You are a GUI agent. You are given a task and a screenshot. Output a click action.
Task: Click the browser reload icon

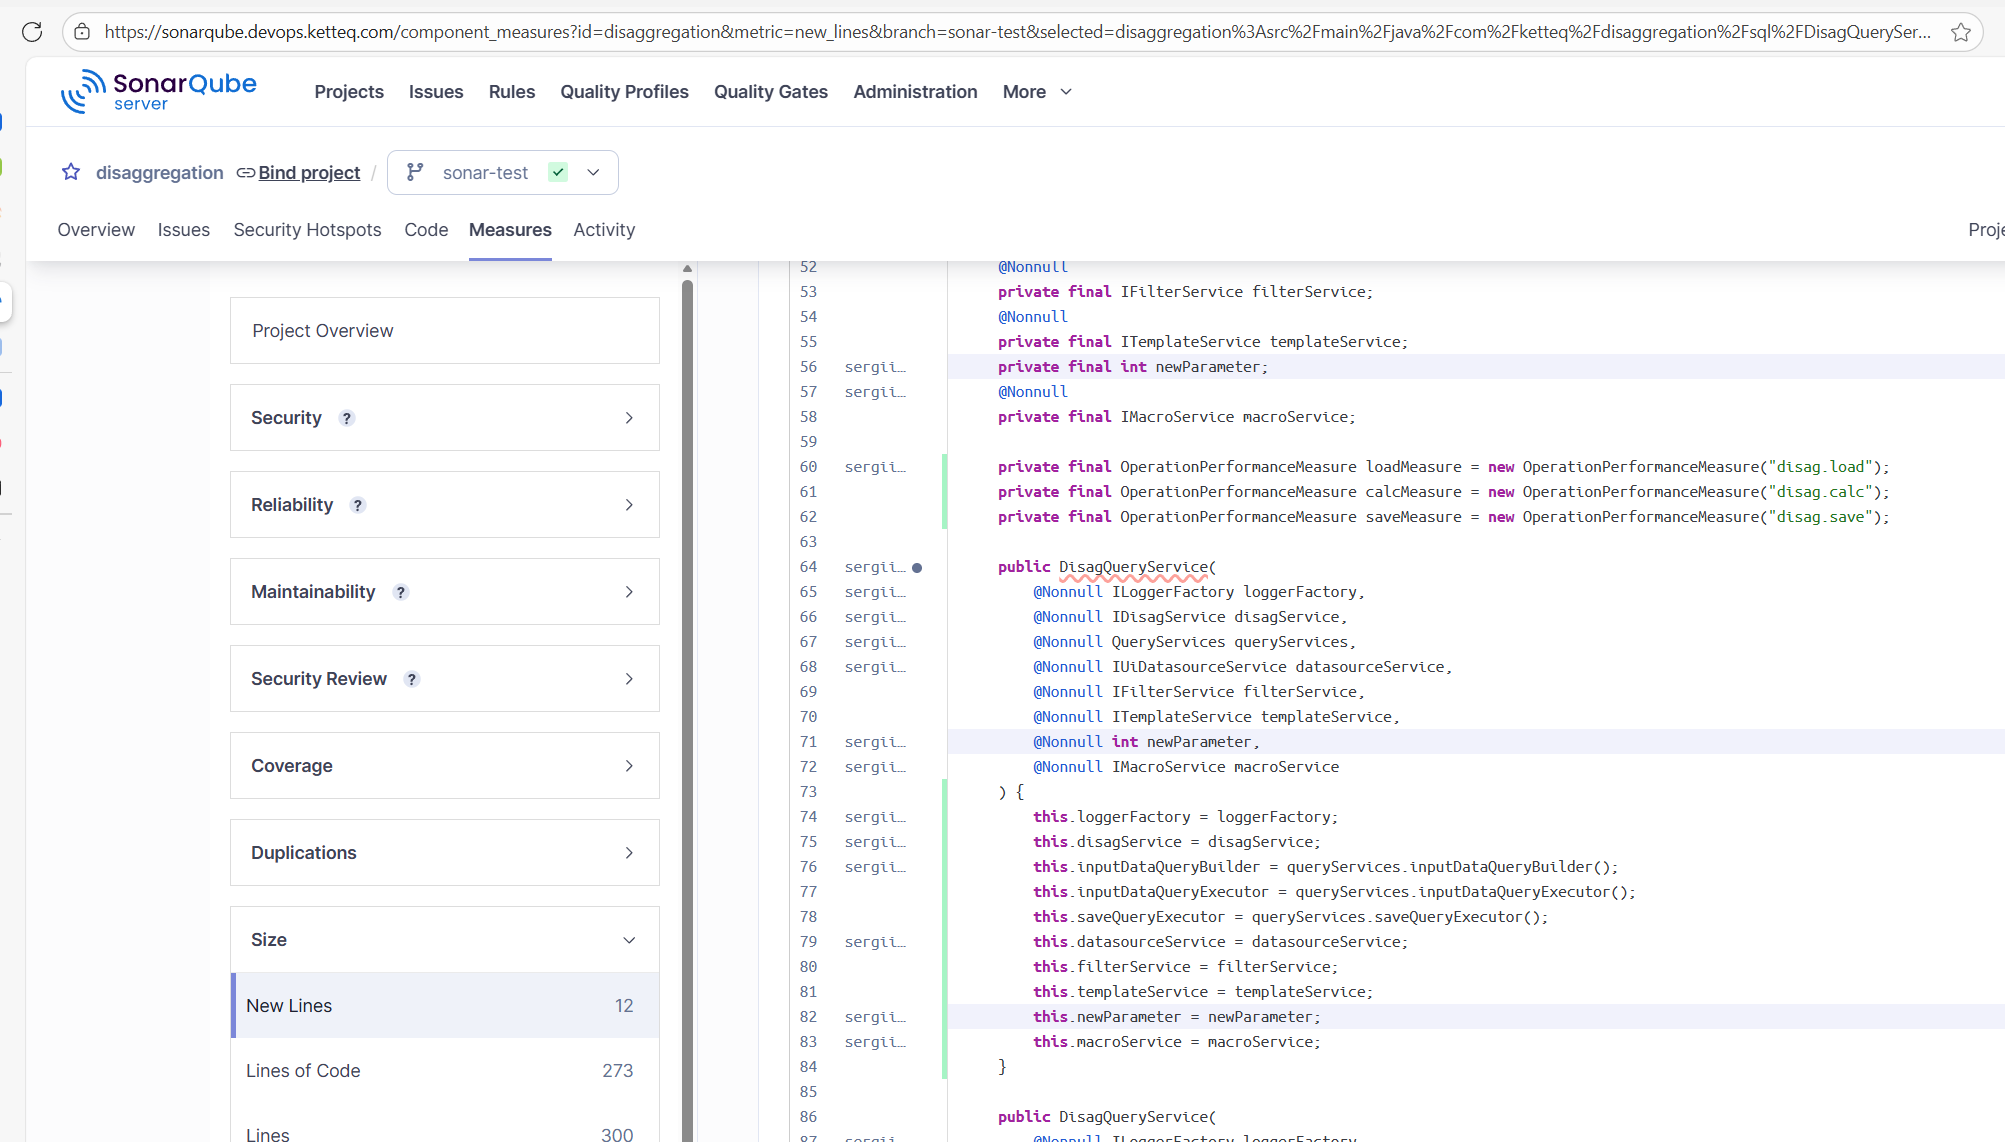32,32
